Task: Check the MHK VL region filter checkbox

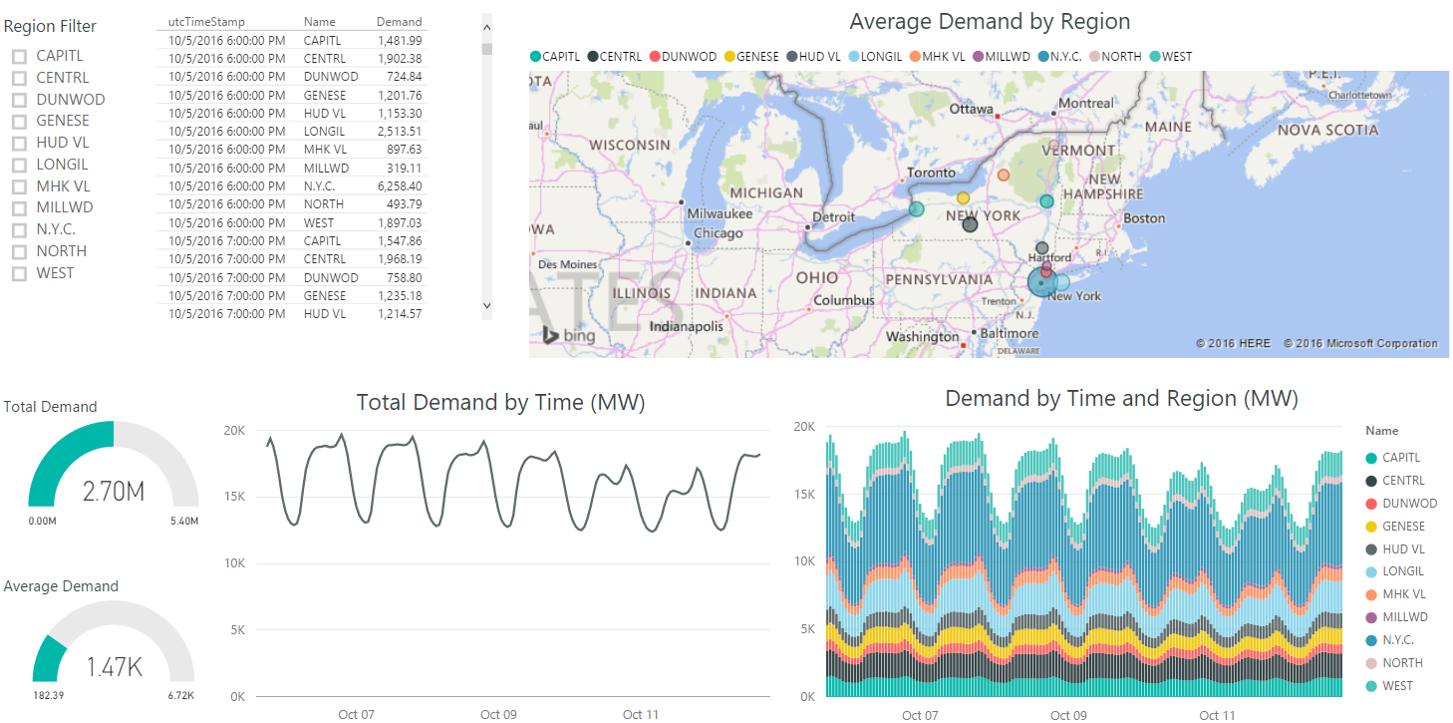Action: (19, 187)
